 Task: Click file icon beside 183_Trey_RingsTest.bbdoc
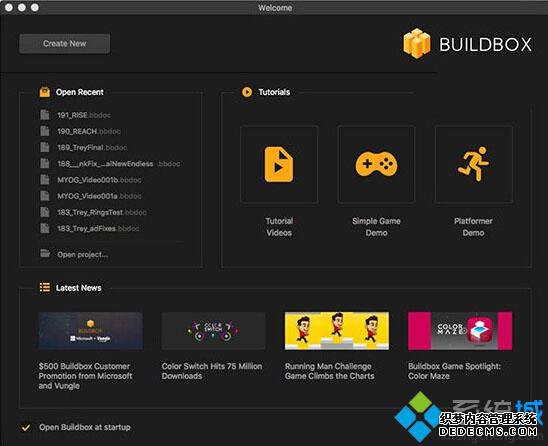pyautogui.click(x=45, y=212)
